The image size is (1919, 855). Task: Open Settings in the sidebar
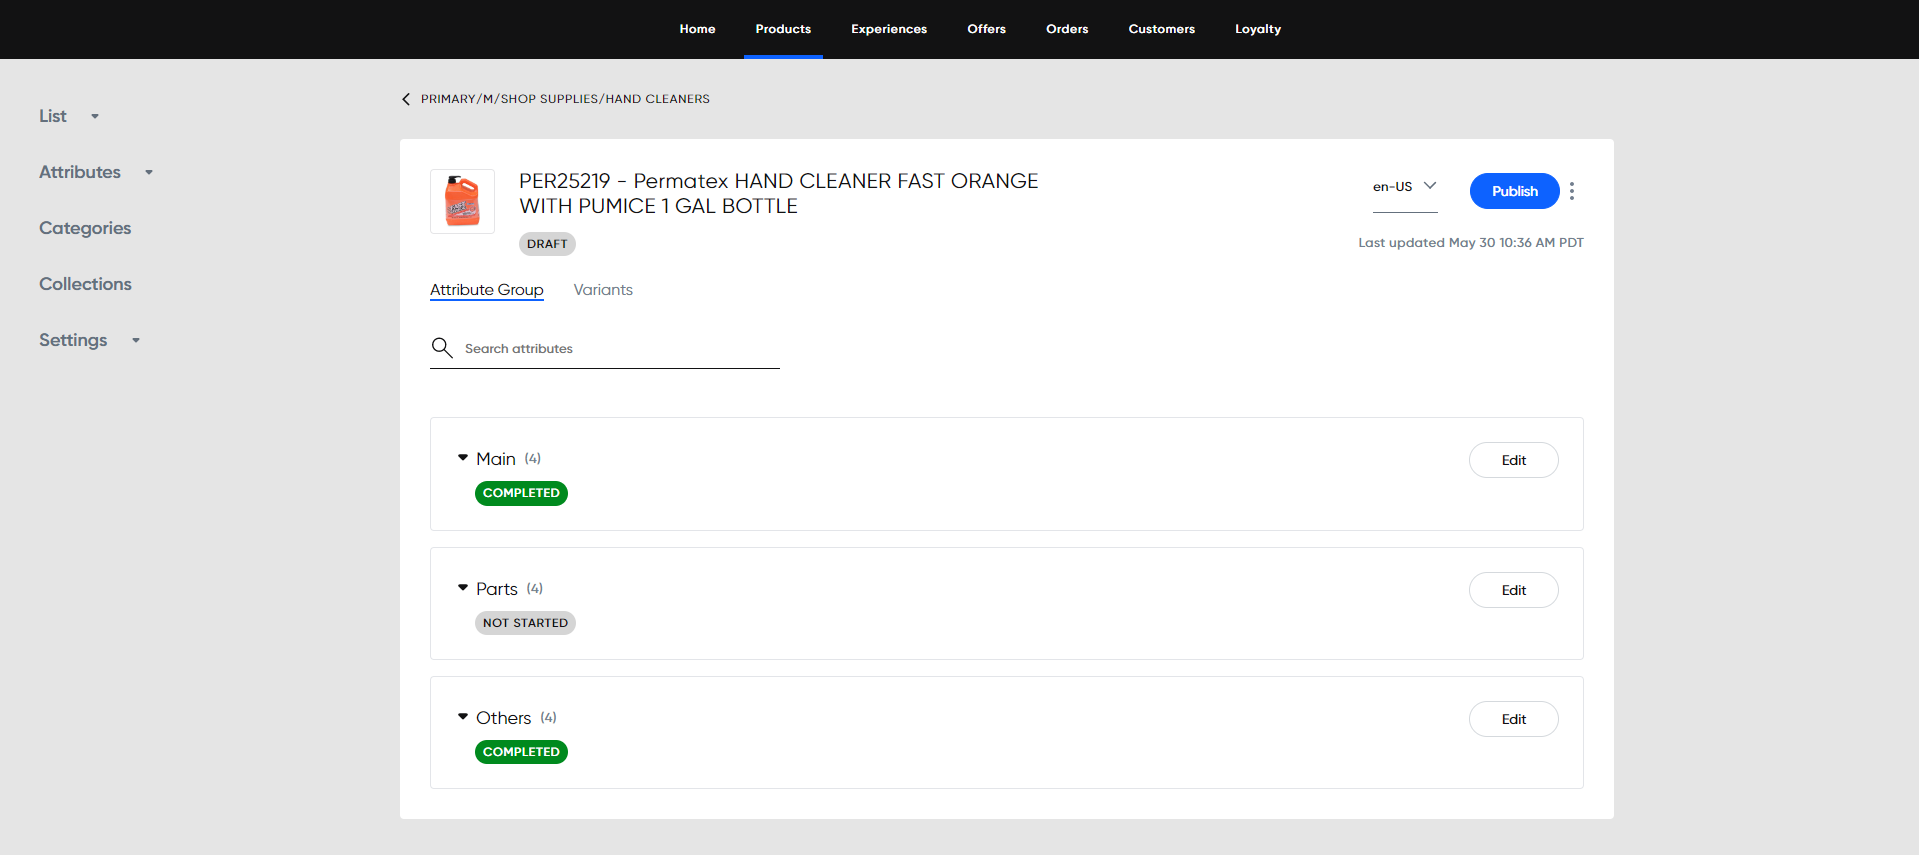click(73, 340)
